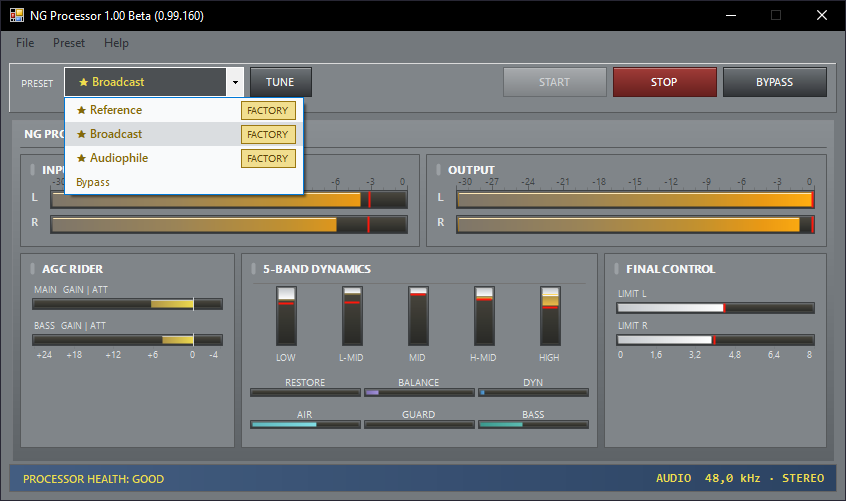
Task: Toggle the OUTPUT section indicator
Action: tap(439, 169)
